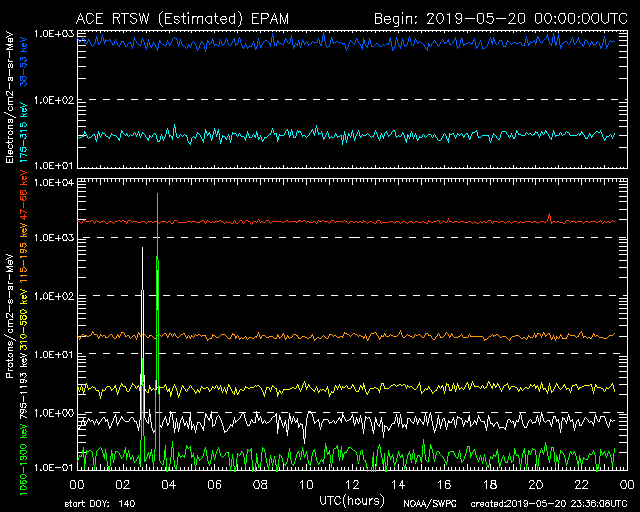Click the tallest white proton spike peak
This screenshot has width=640, height=512.
(157, 196)
